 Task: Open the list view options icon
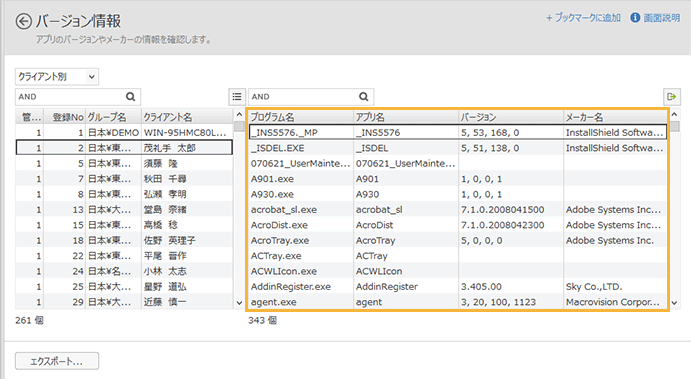[237, 97]
